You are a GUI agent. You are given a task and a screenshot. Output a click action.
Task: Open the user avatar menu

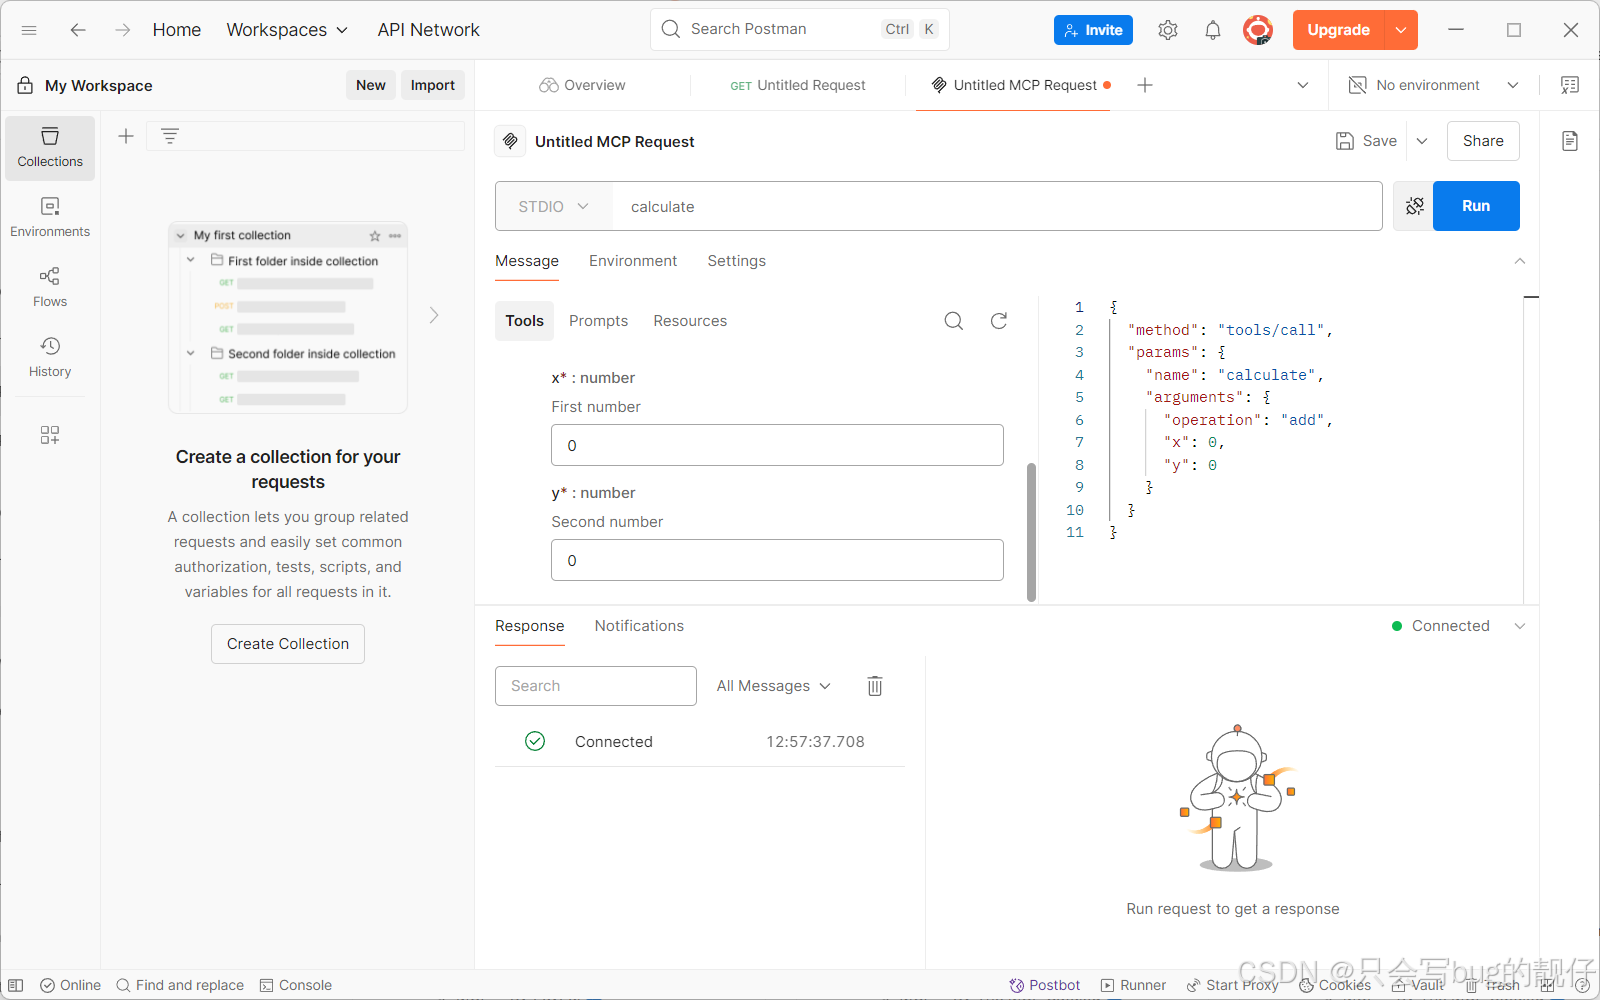(1258, 30)
